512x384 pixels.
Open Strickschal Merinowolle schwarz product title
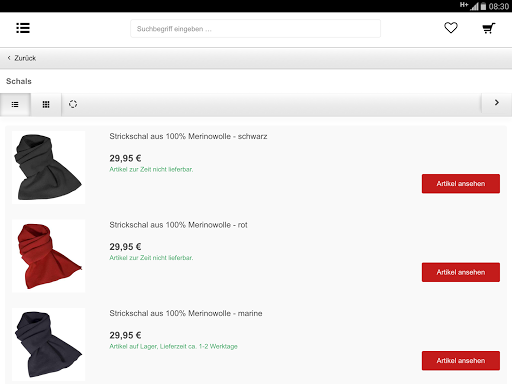click(188, 136)
